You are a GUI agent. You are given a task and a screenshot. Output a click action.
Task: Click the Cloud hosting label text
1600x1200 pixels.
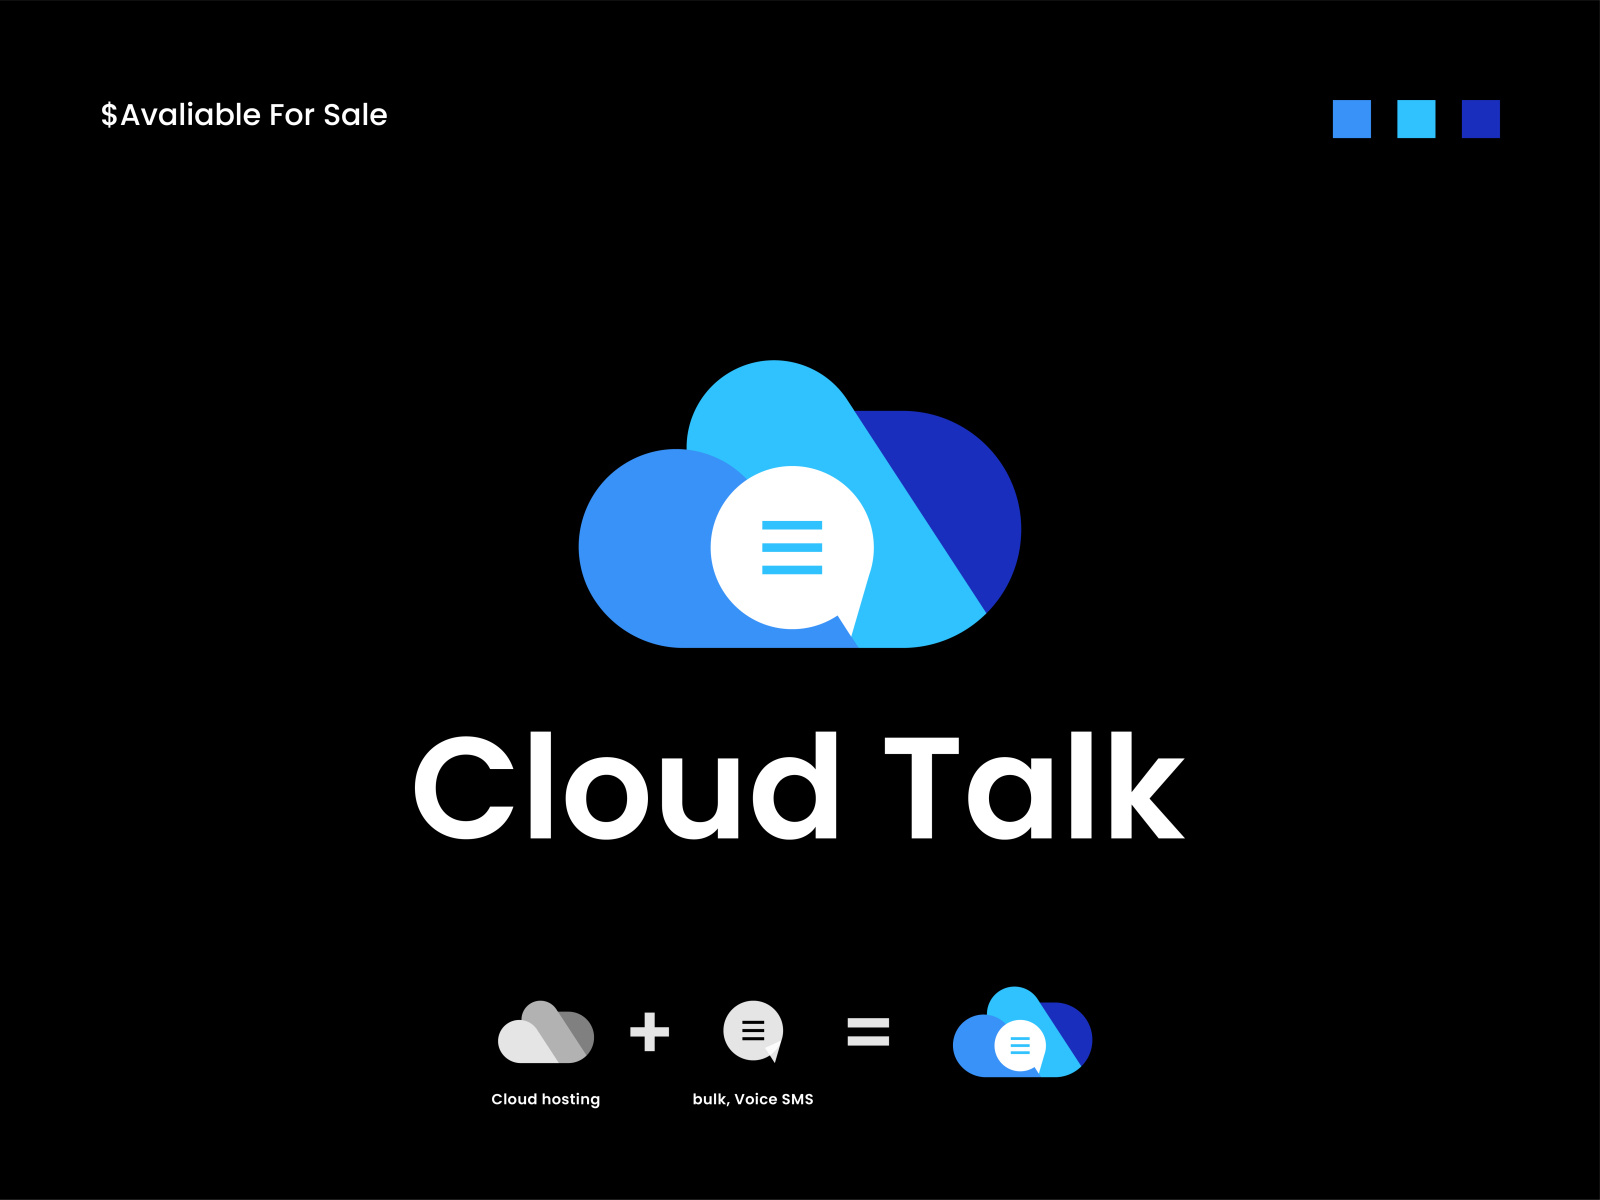tap(545, 1098)
